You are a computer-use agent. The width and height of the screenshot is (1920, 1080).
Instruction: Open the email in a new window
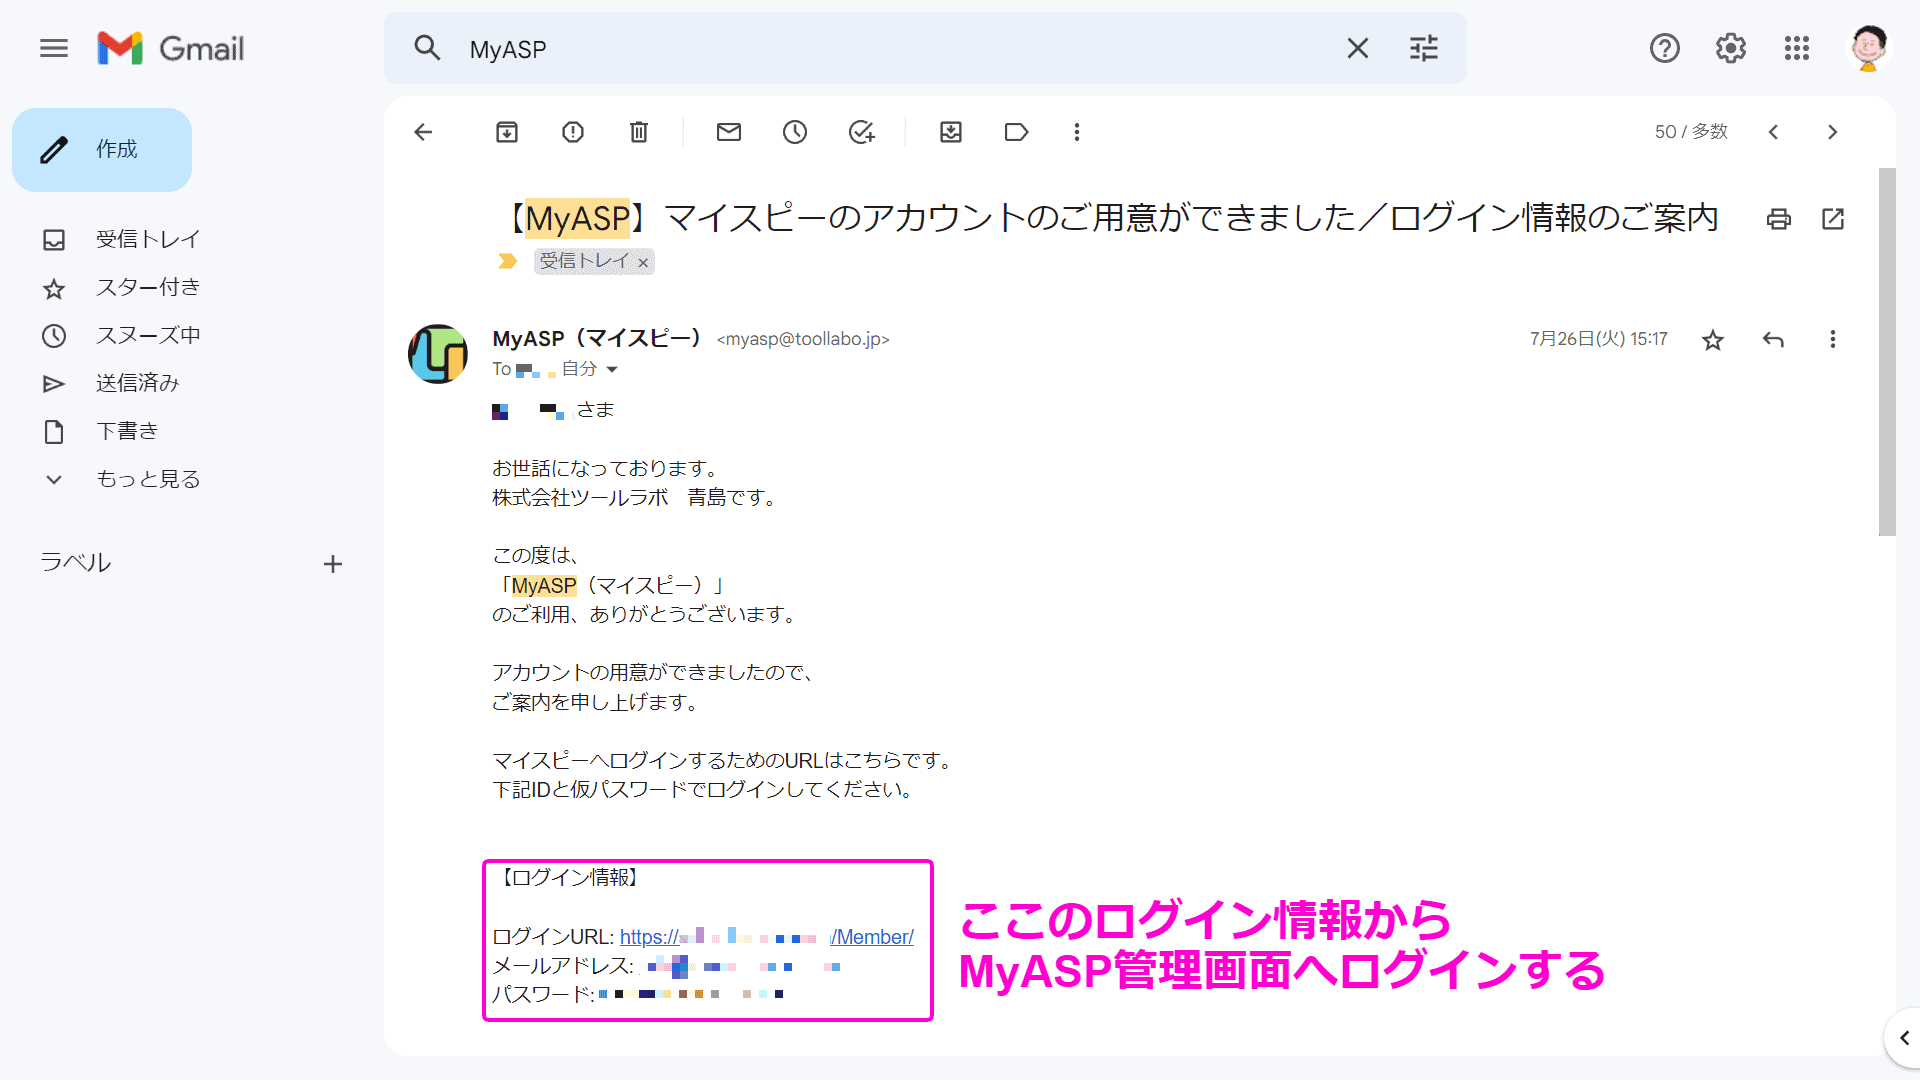(x=1833, y=218)
